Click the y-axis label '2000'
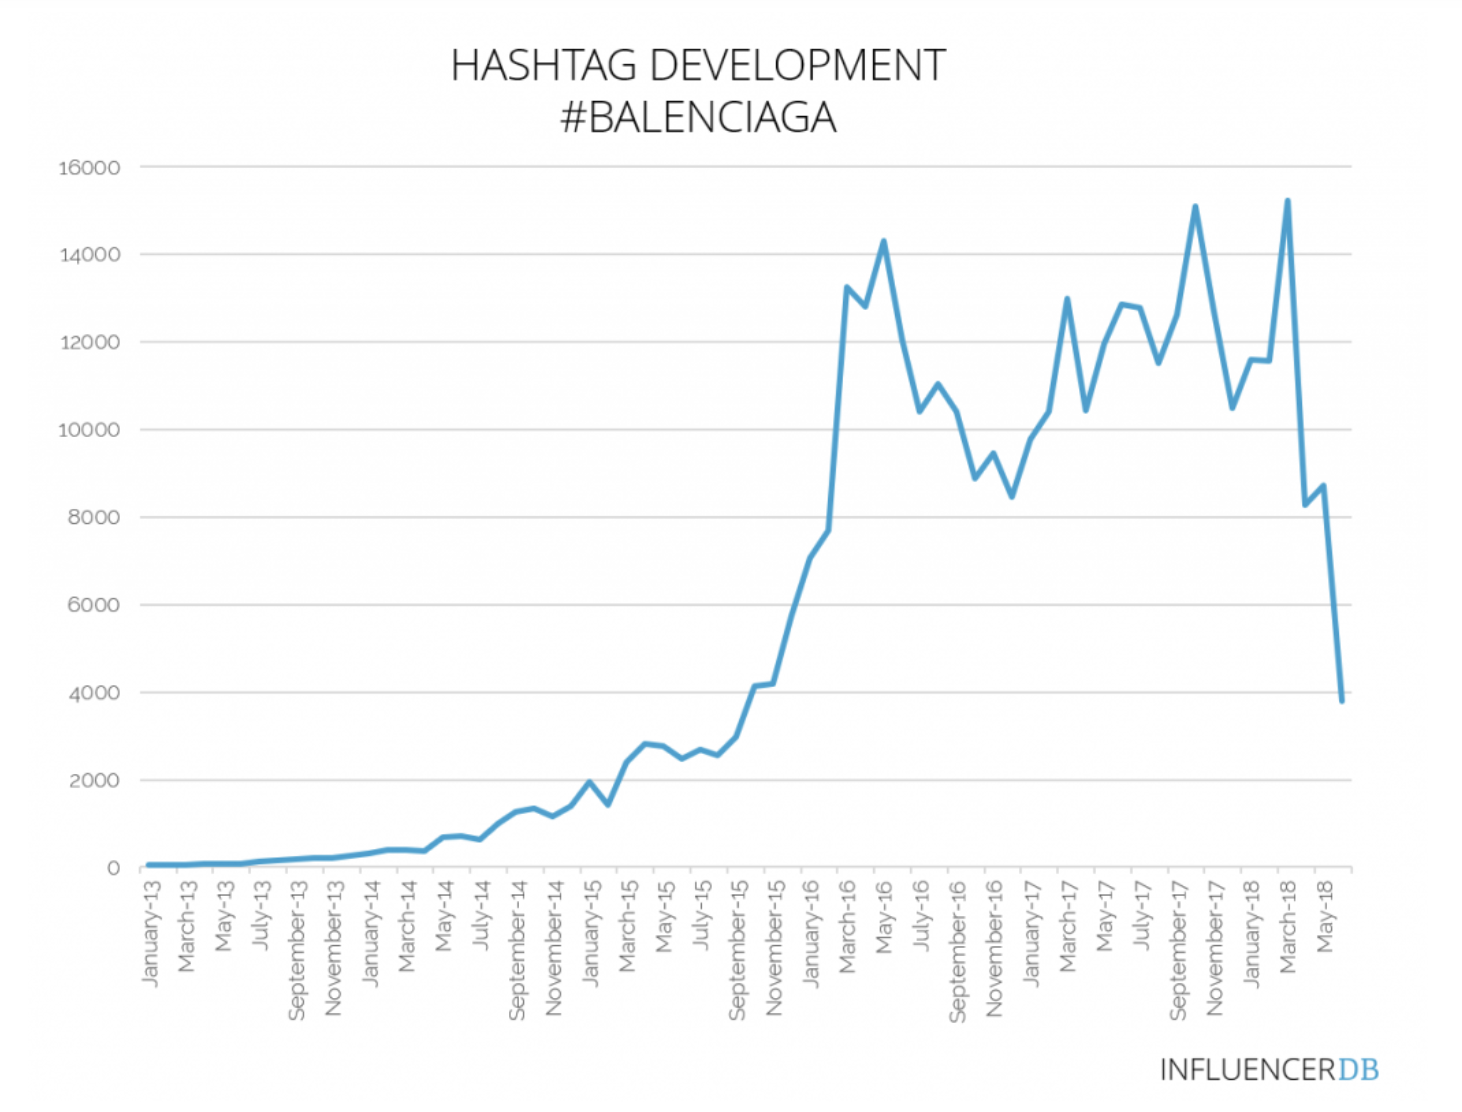Screen dimensions: 1462x1112 coord(94,781)
